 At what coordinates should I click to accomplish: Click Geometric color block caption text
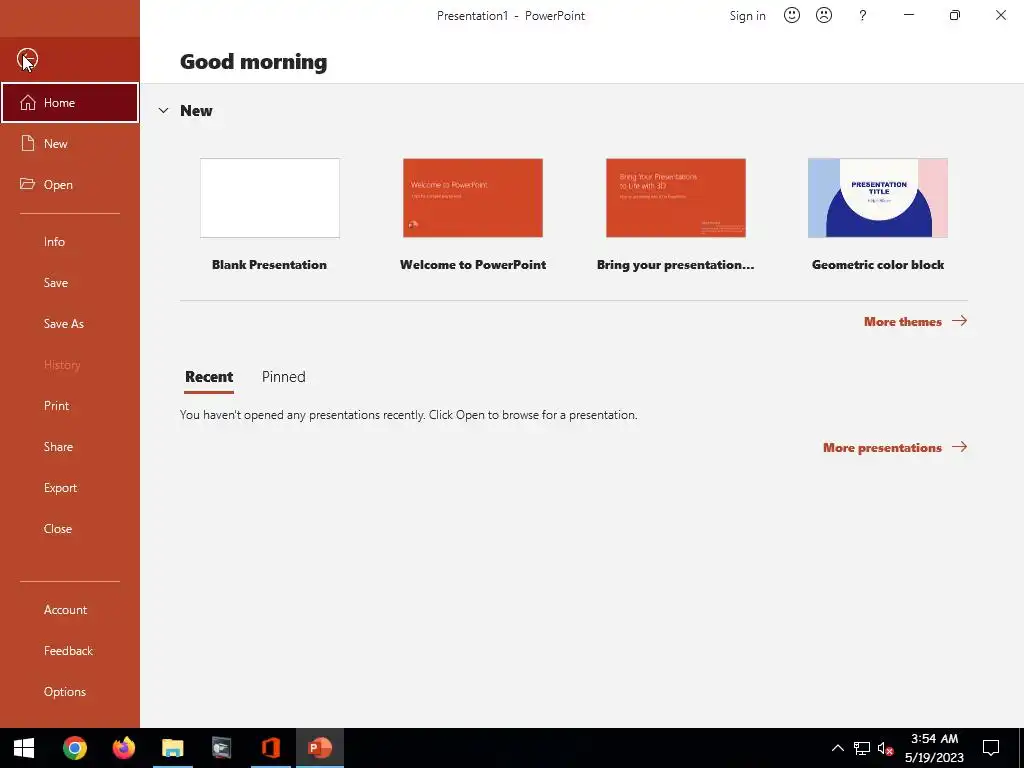[878, 264]
